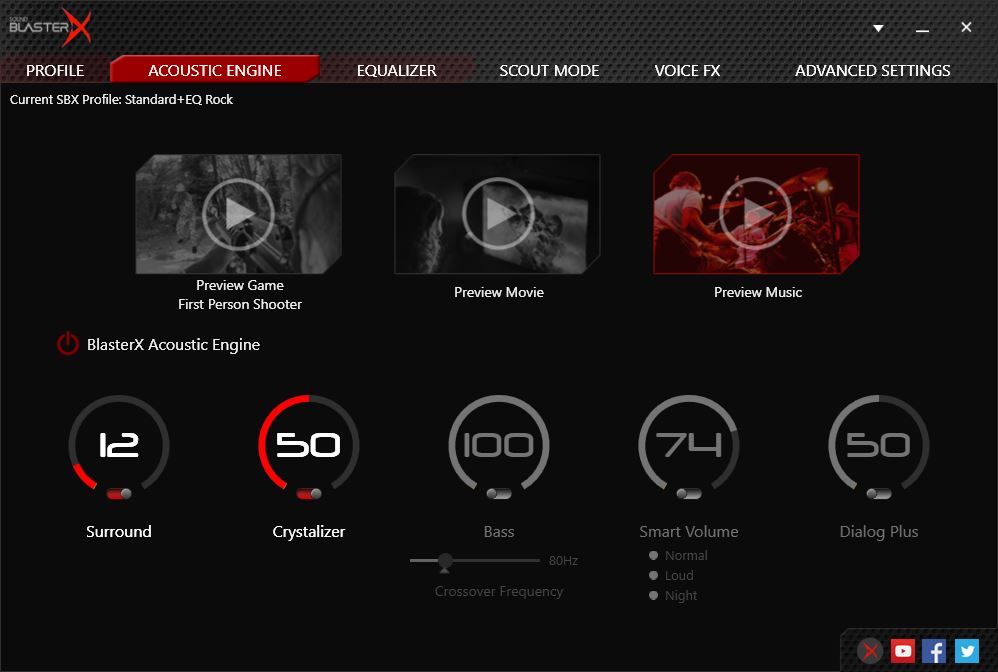The image size is (998, 672).
Task: Go to the Scout Mode tab
Action: pos(549,70)
